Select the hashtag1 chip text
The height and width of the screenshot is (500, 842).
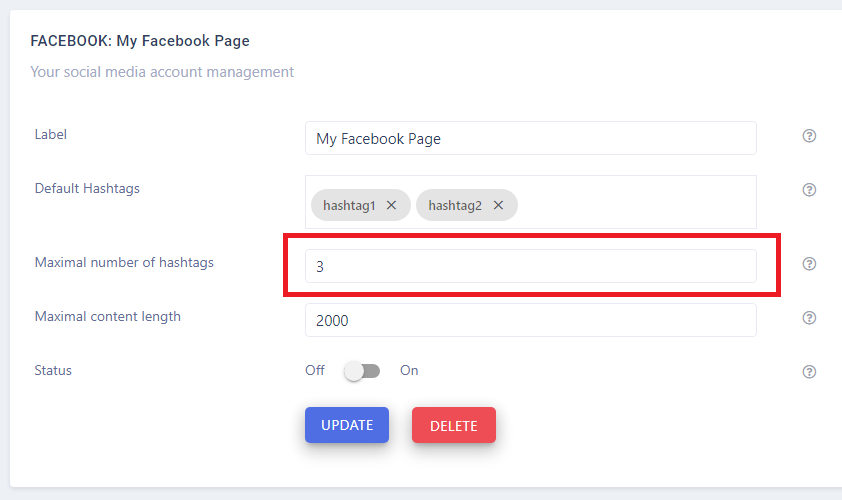(x=349, y=205)
